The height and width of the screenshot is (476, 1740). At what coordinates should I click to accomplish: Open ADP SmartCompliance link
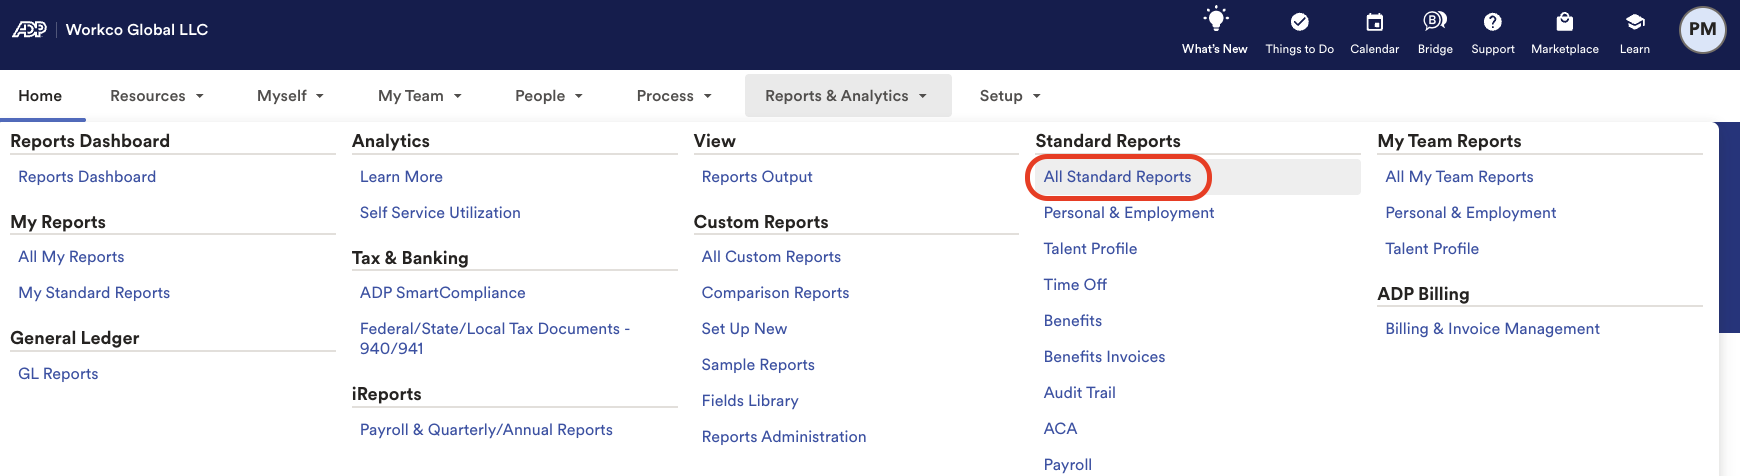442,293
